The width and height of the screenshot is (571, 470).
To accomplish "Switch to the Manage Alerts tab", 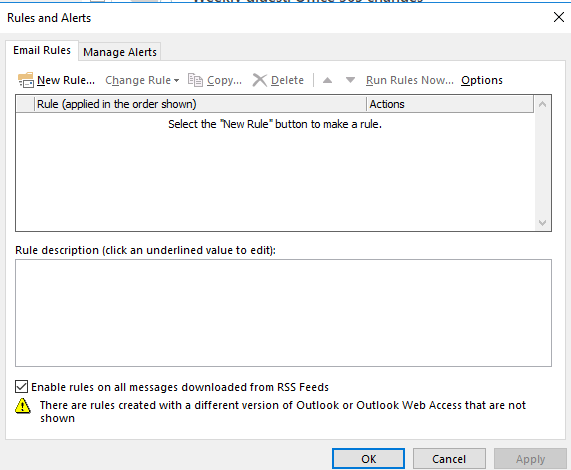I will click(120, 52).
